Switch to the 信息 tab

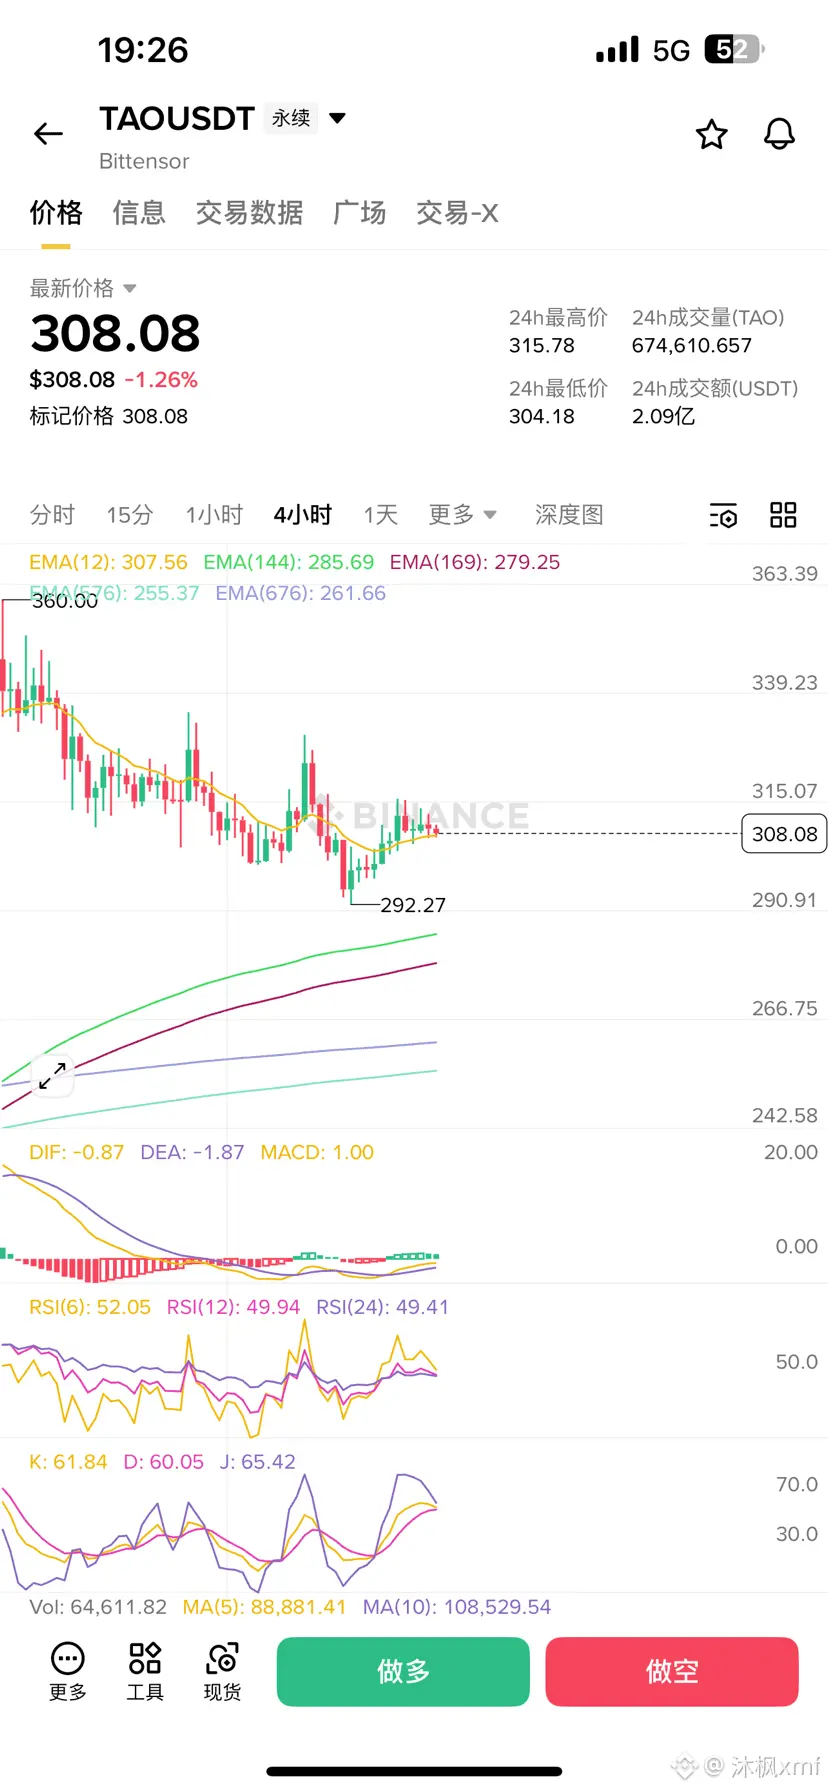pyautogui.click(x=139, y=213)
